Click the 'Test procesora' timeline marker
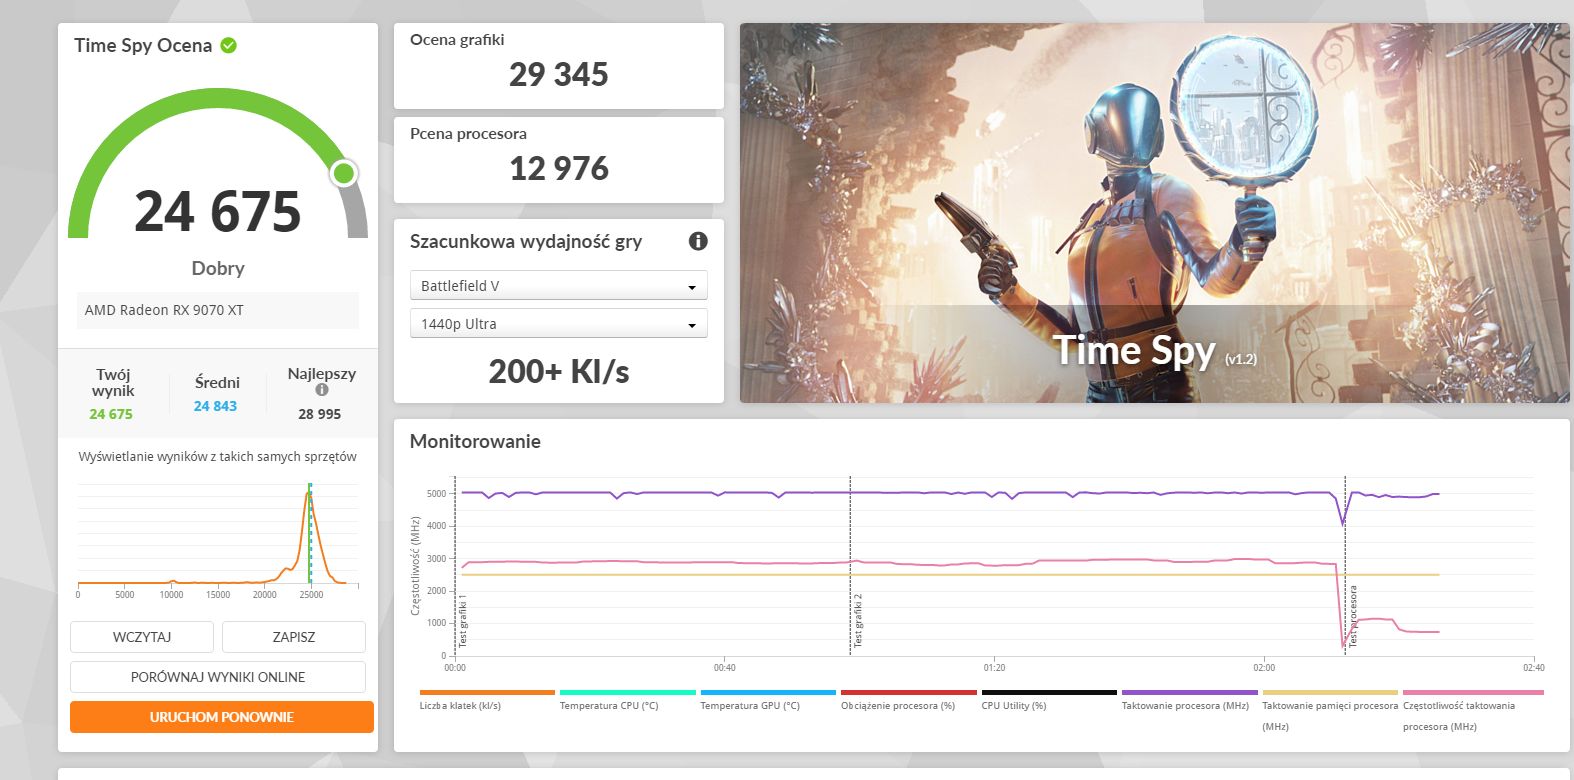Image resolution: width=1574 pixels, height=780 pixels. point(1353,616)
